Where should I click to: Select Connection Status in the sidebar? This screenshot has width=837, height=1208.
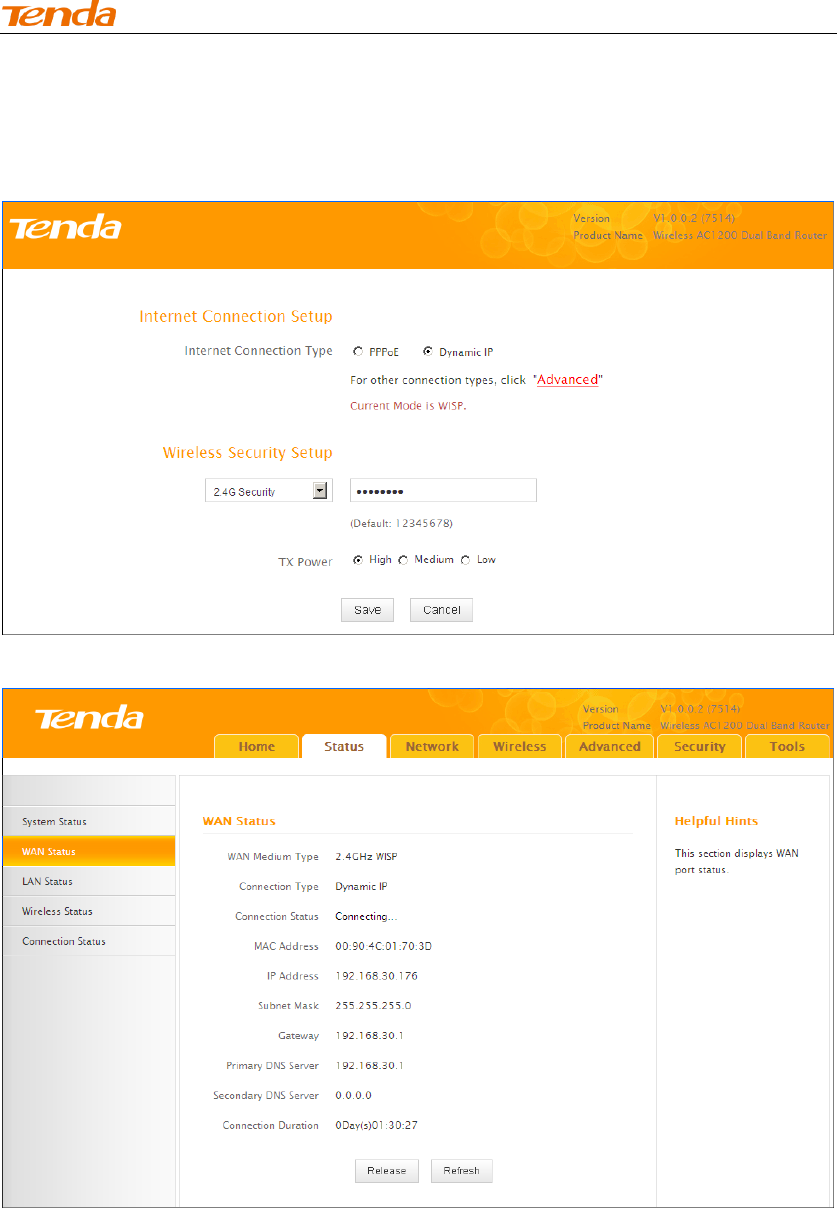point(89,941)
